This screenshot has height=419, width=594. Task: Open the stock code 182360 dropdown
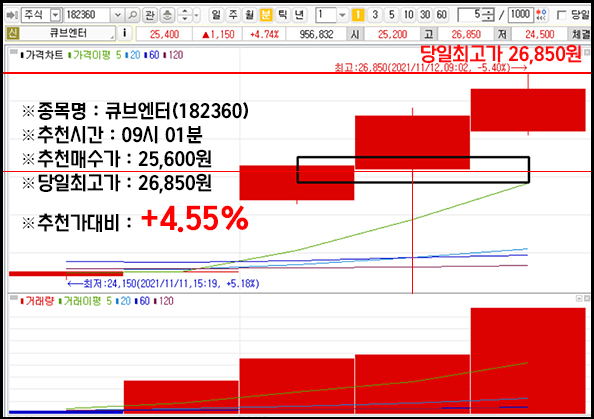coord(117,15)
